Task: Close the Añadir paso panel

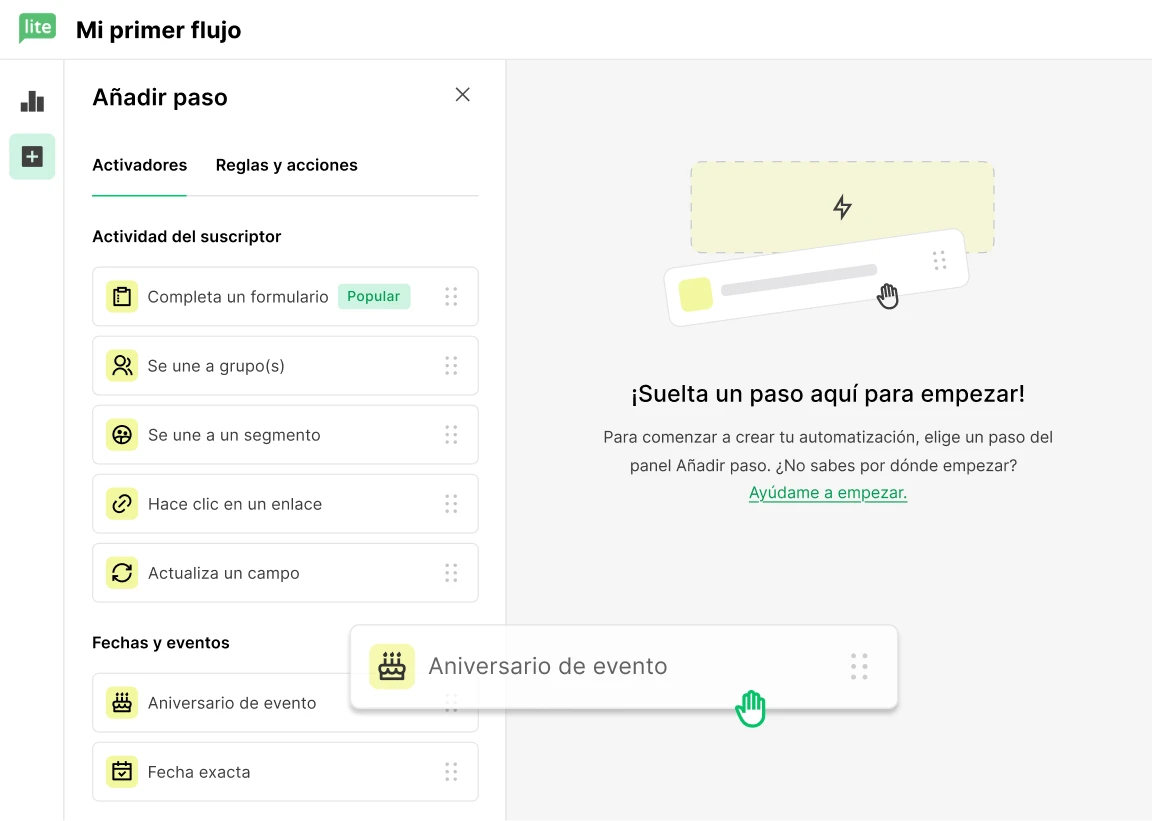Action: pyautogui.click(x=462, y=95)
